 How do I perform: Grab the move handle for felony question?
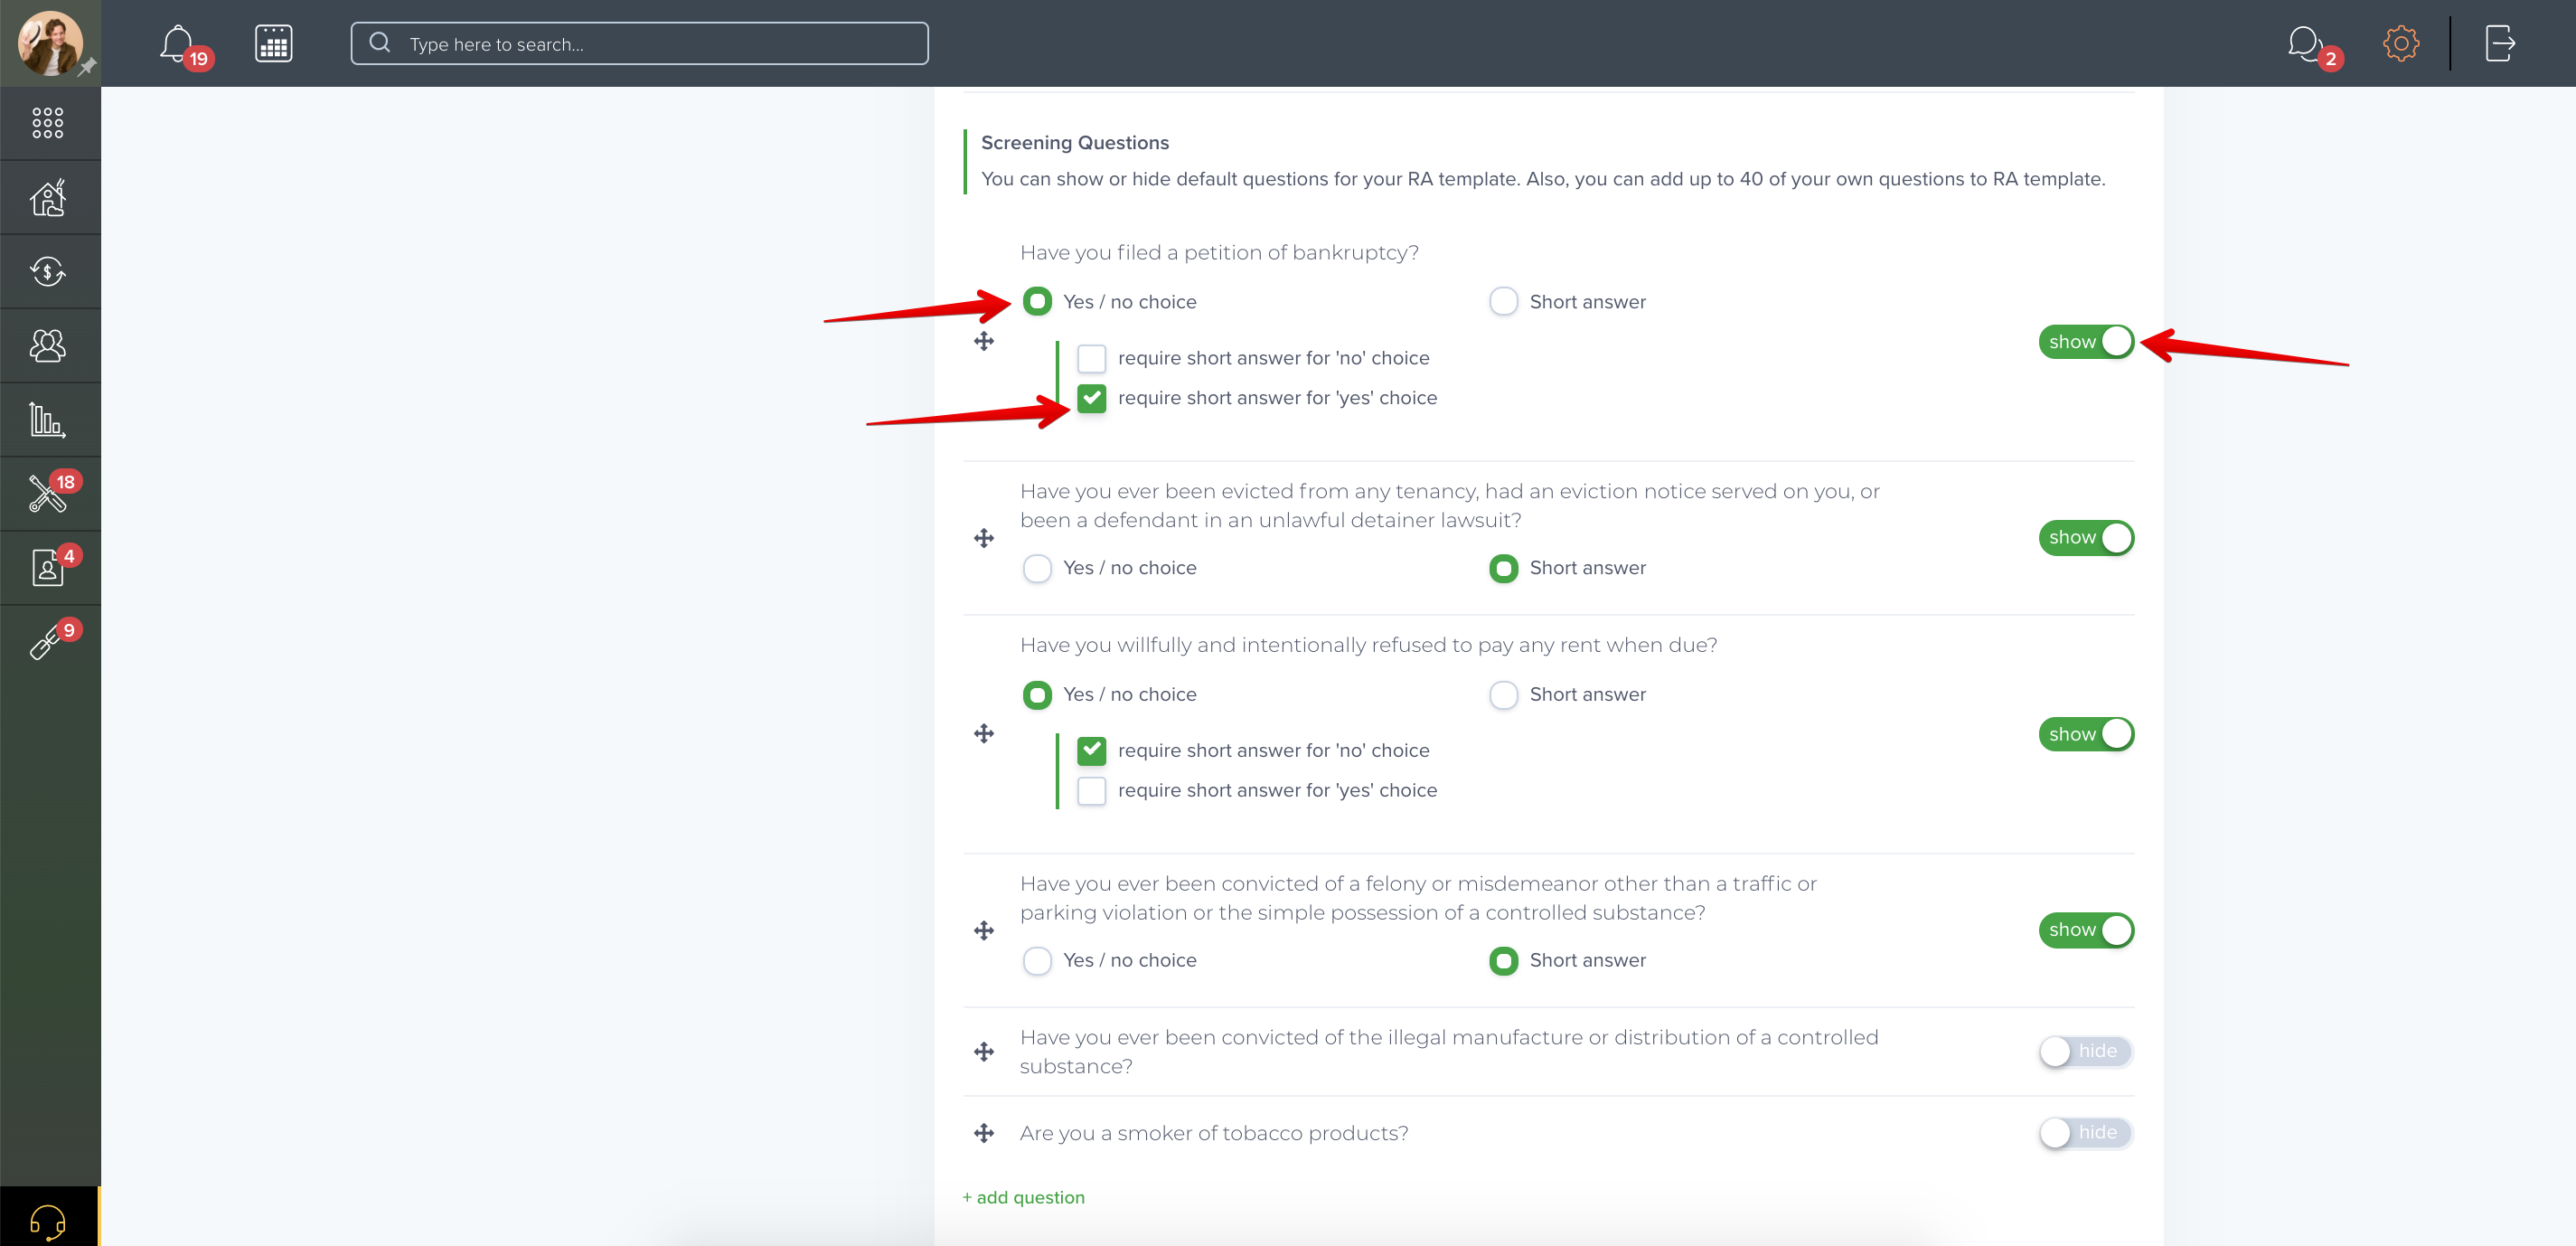984,930
